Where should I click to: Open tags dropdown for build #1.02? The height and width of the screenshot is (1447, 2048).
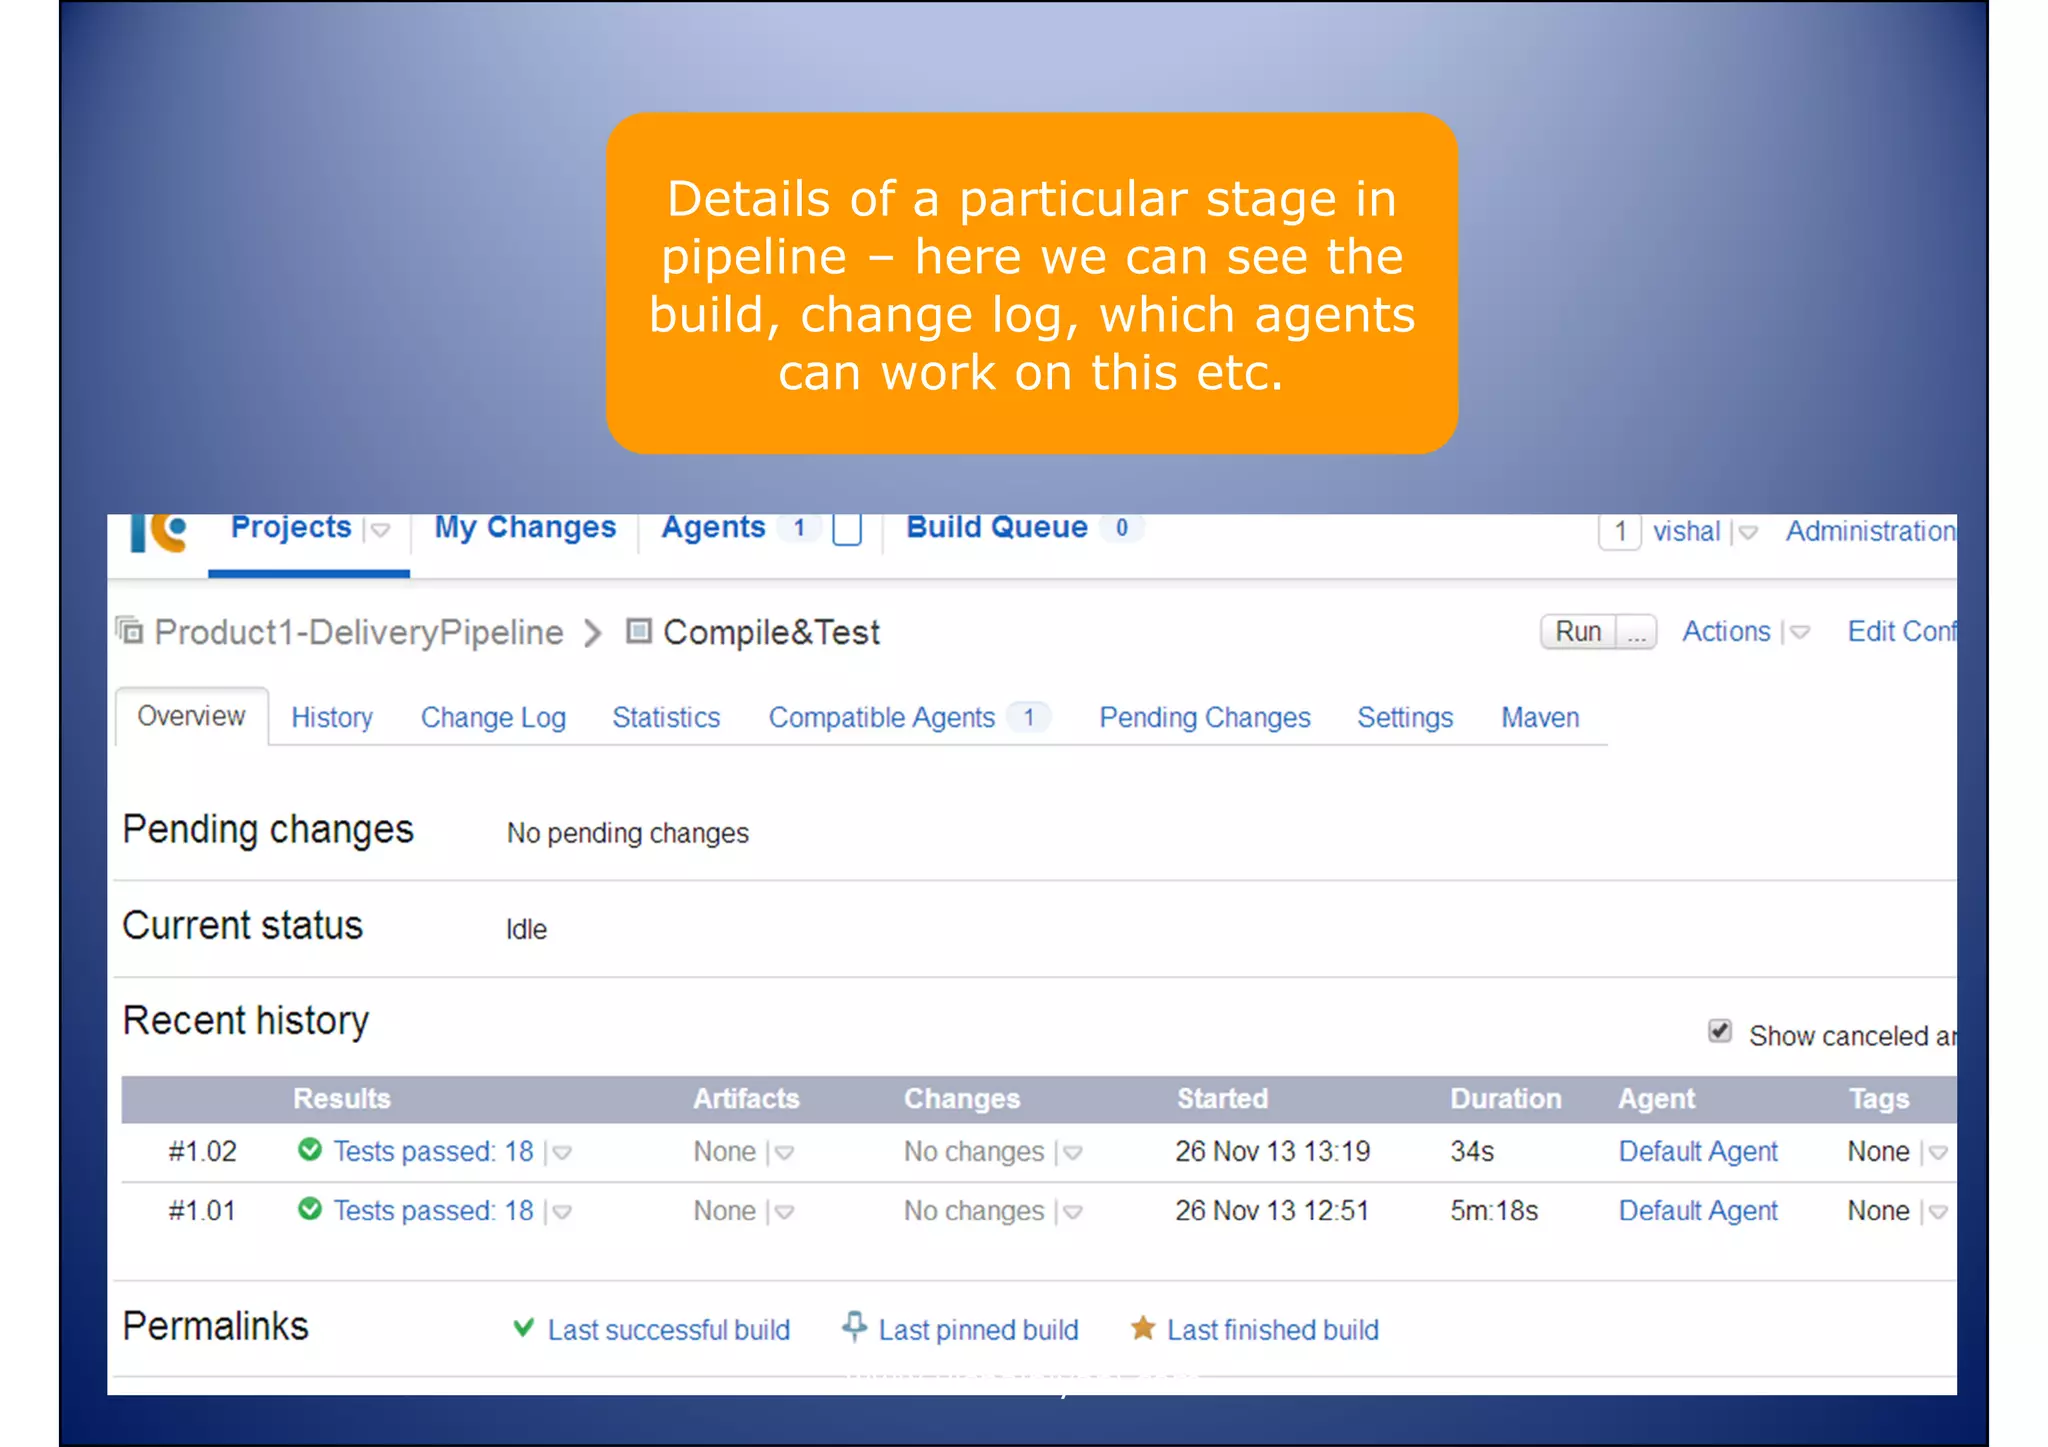tap(1938, 1153)
